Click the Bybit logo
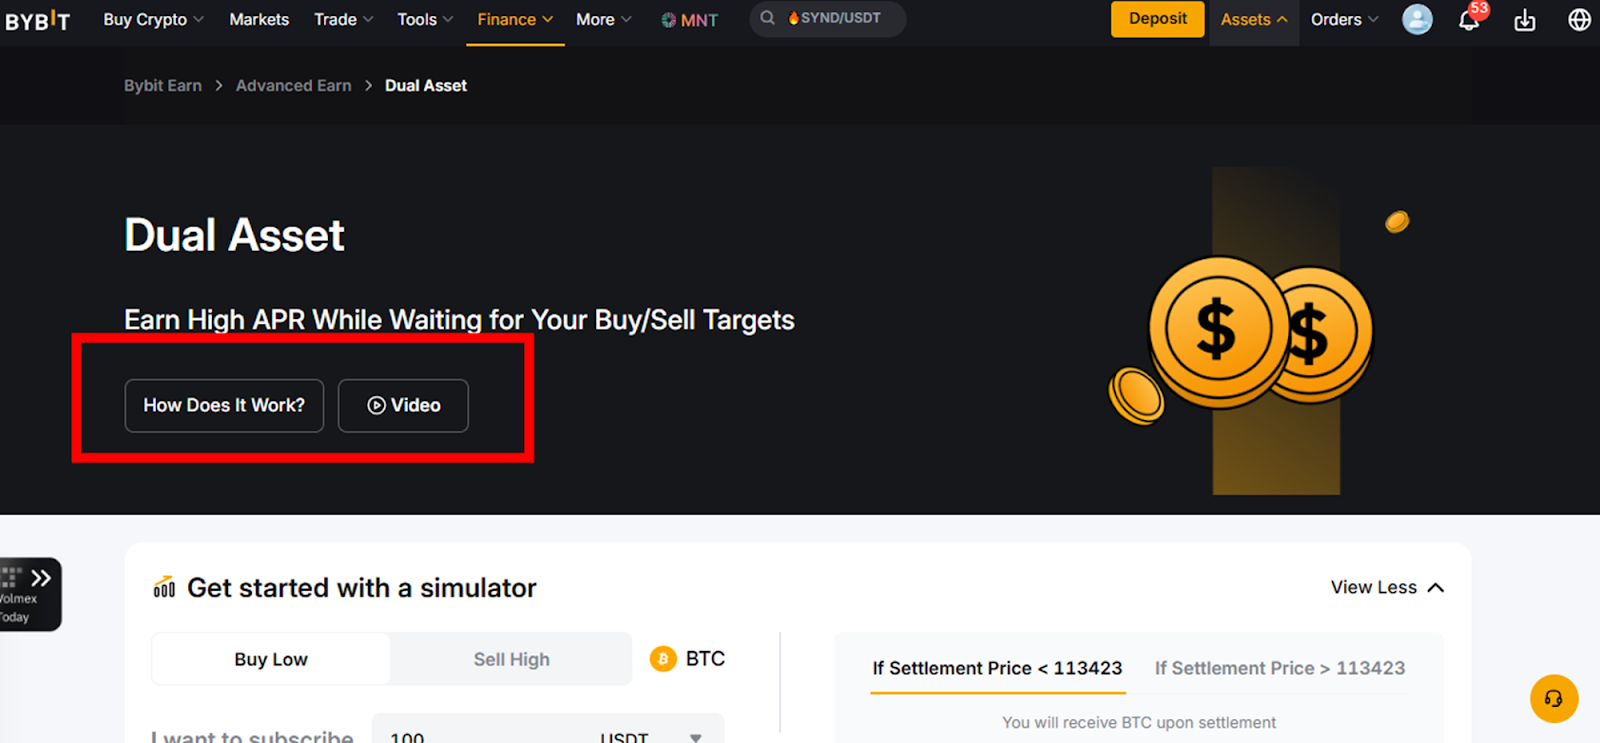 38,20
